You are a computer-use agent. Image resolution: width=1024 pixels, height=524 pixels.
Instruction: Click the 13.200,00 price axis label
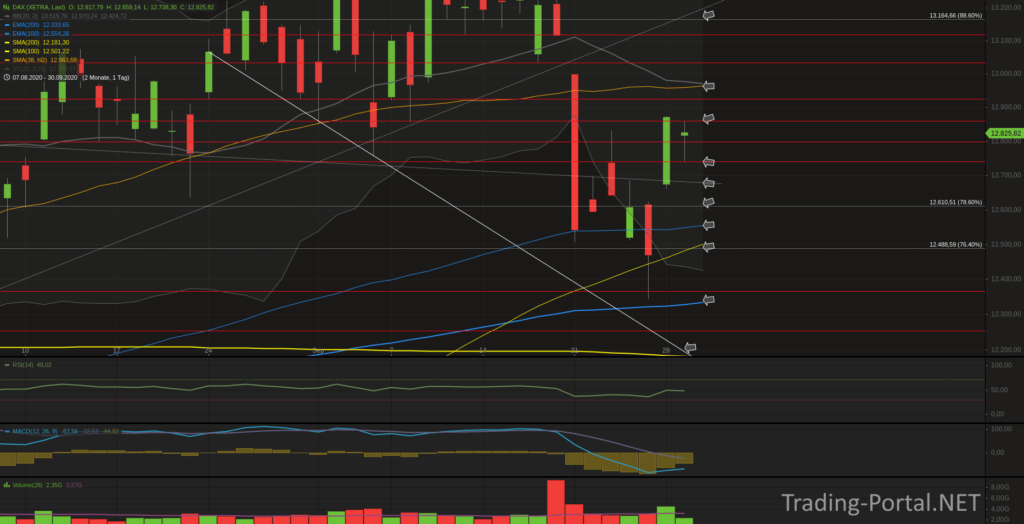click(1006, 7)
